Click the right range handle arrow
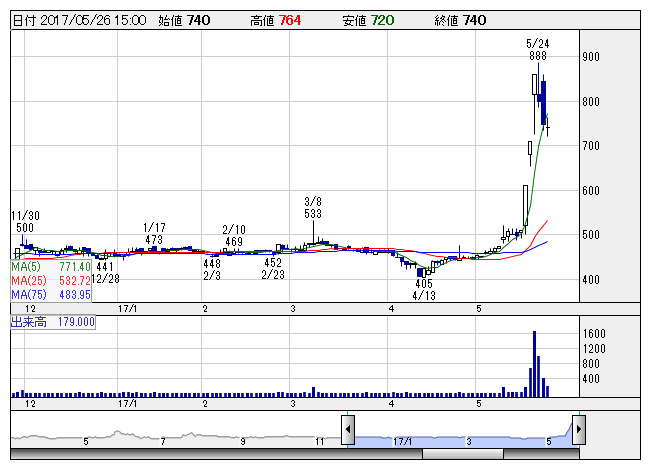 [x=578, y=431]
